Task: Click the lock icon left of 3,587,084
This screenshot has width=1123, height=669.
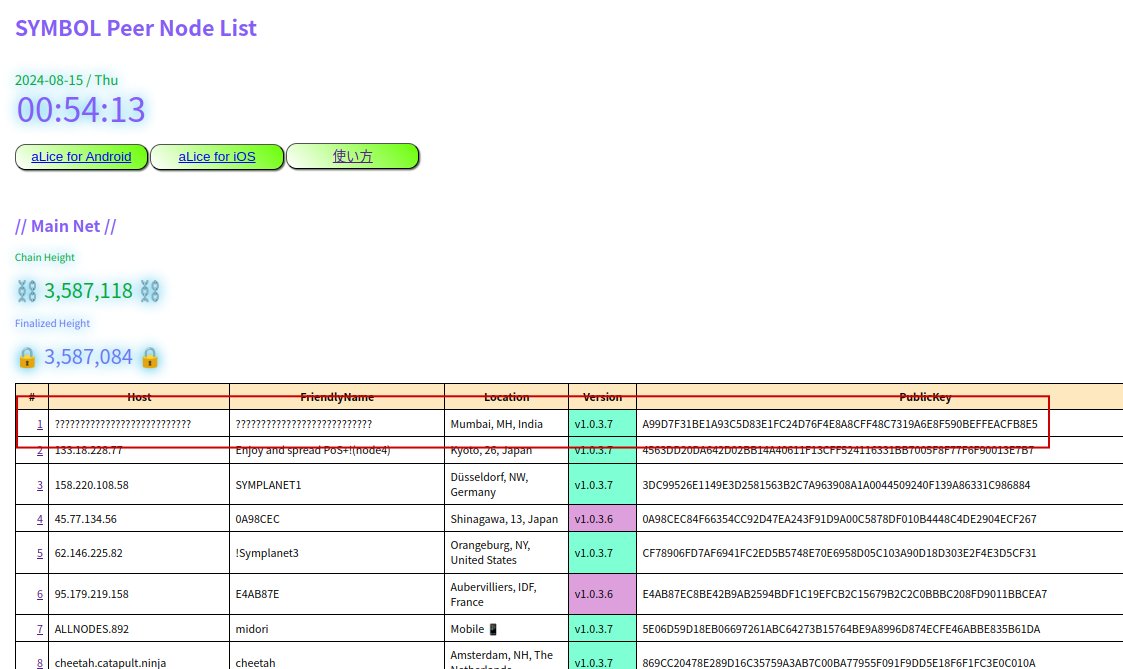Action: 26,357
